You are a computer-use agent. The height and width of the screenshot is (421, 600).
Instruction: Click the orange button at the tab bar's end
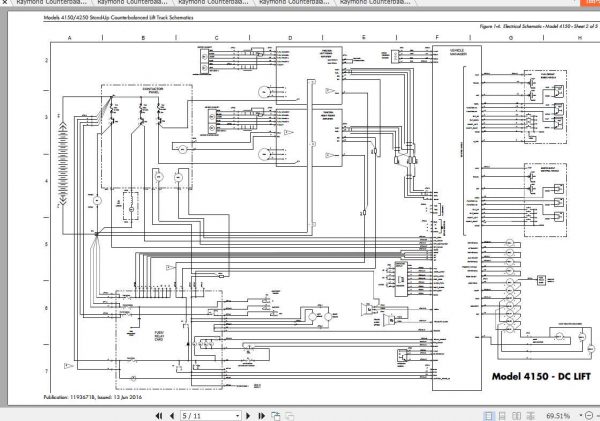pyautogui.click(x=590, y=3)
